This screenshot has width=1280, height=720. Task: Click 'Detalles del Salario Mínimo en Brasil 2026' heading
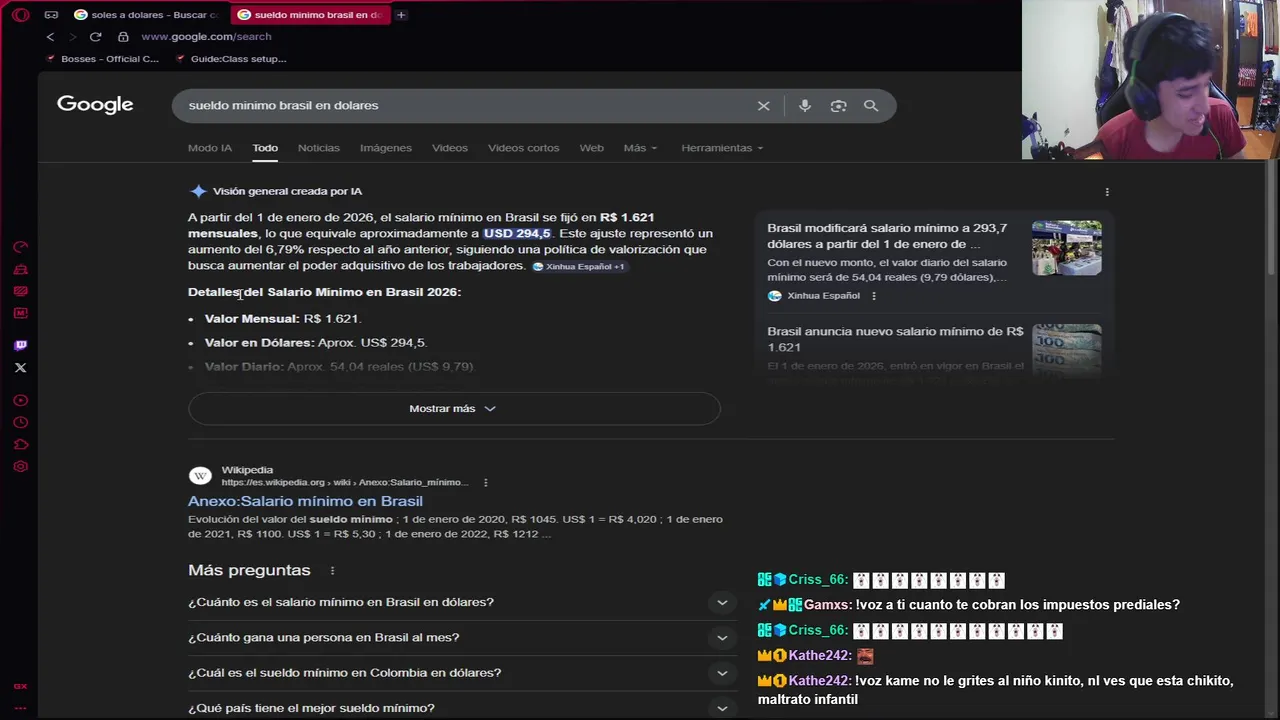324,292
